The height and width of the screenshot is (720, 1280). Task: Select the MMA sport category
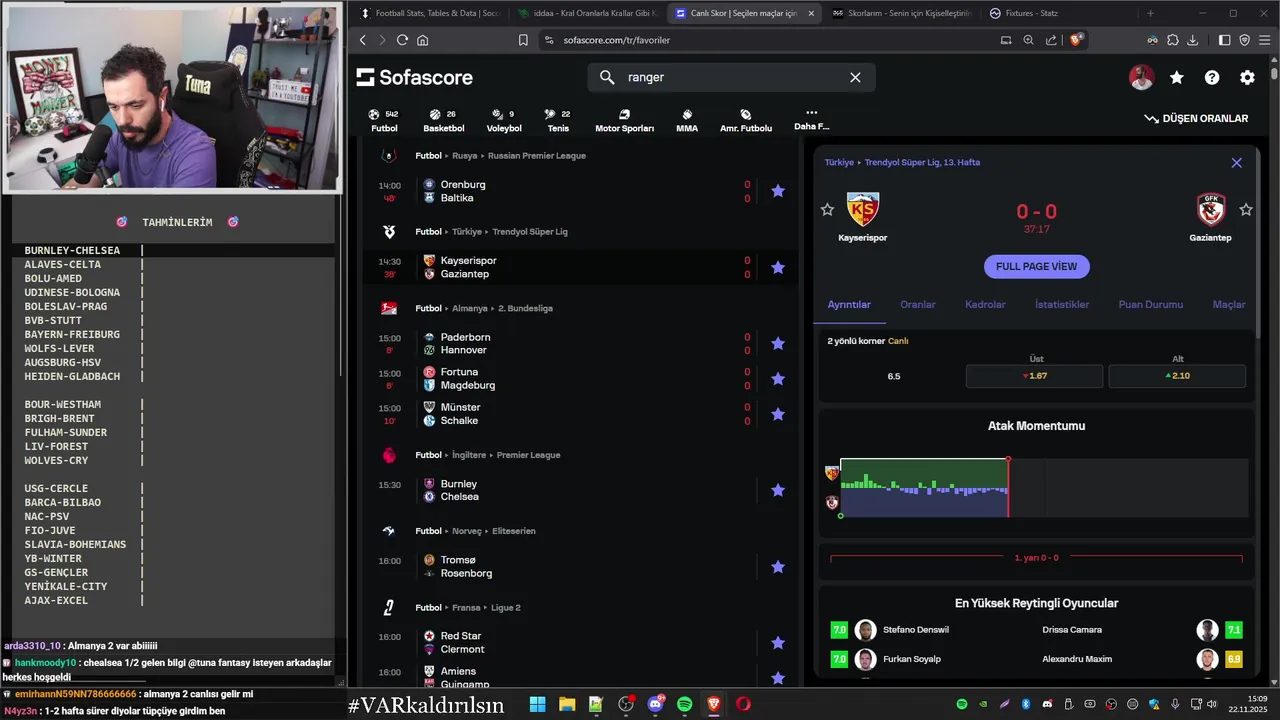click(687, 120)
